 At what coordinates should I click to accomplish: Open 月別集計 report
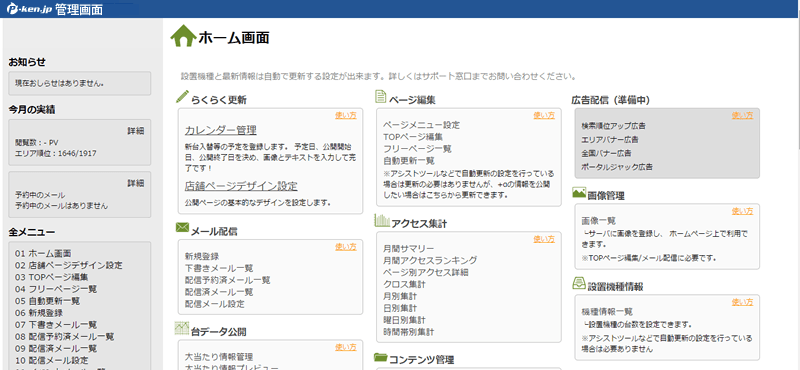click(400, 296)
